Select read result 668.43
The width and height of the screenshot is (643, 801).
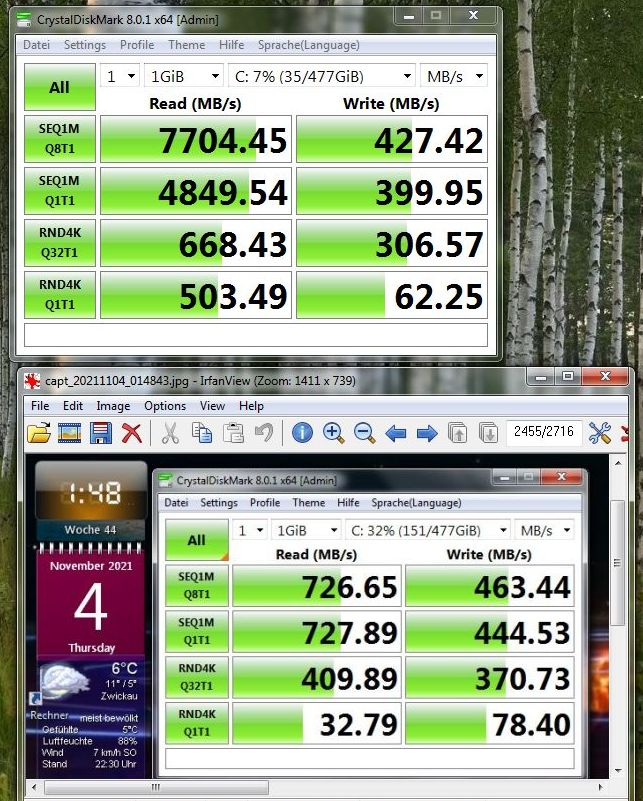point(196,243)
